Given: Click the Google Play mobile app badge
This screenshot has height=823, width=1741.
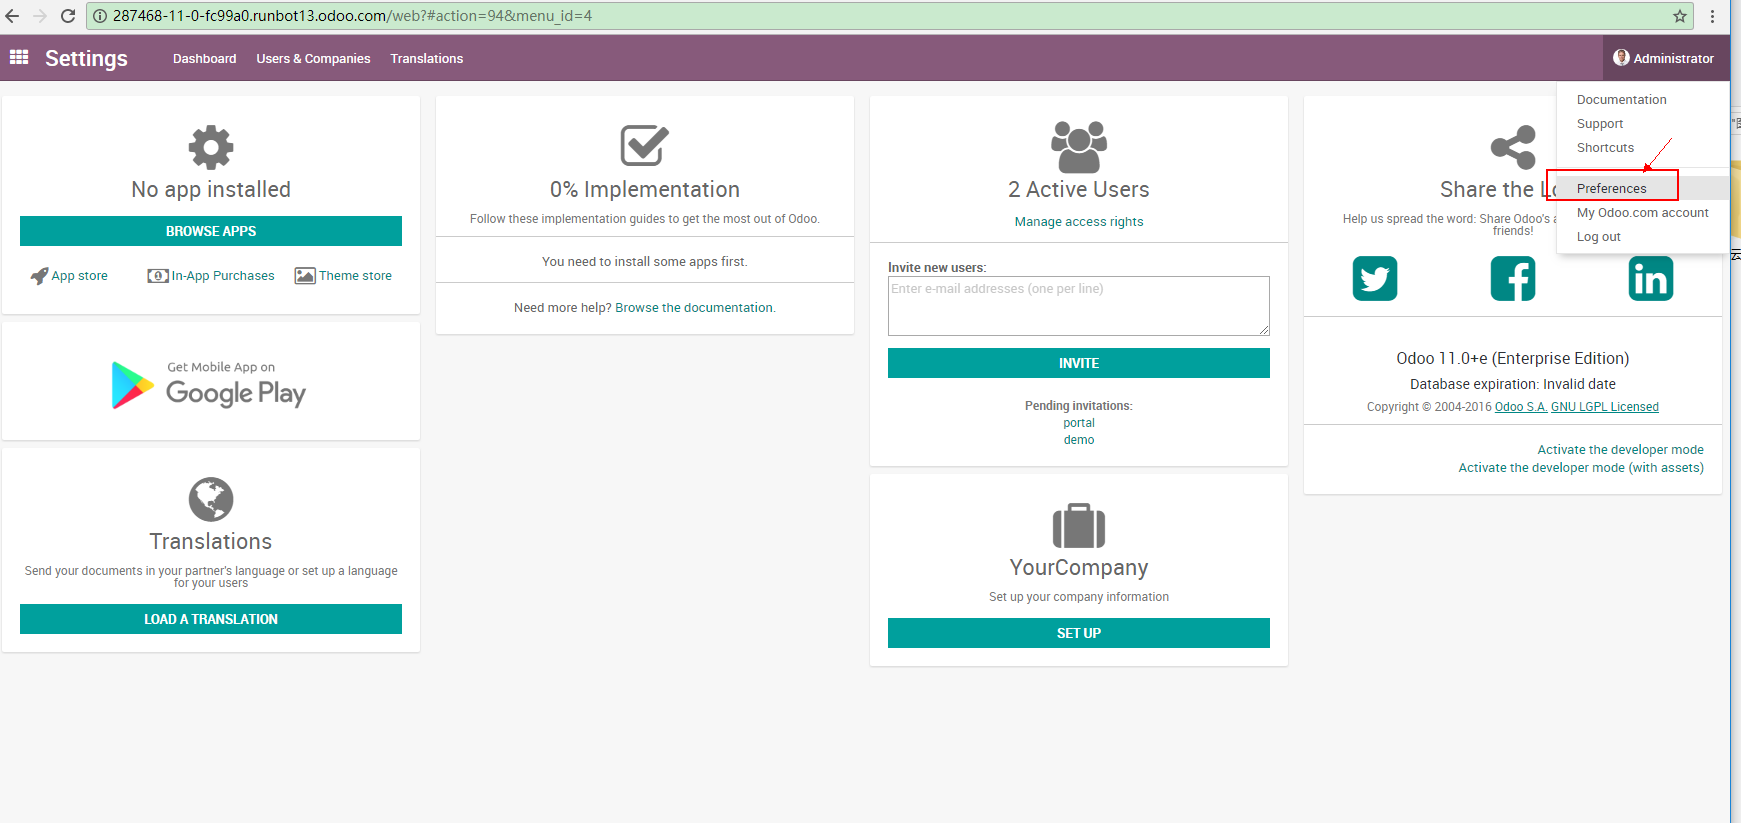Looking at the screenshot, I should click(x=210, y=384).
